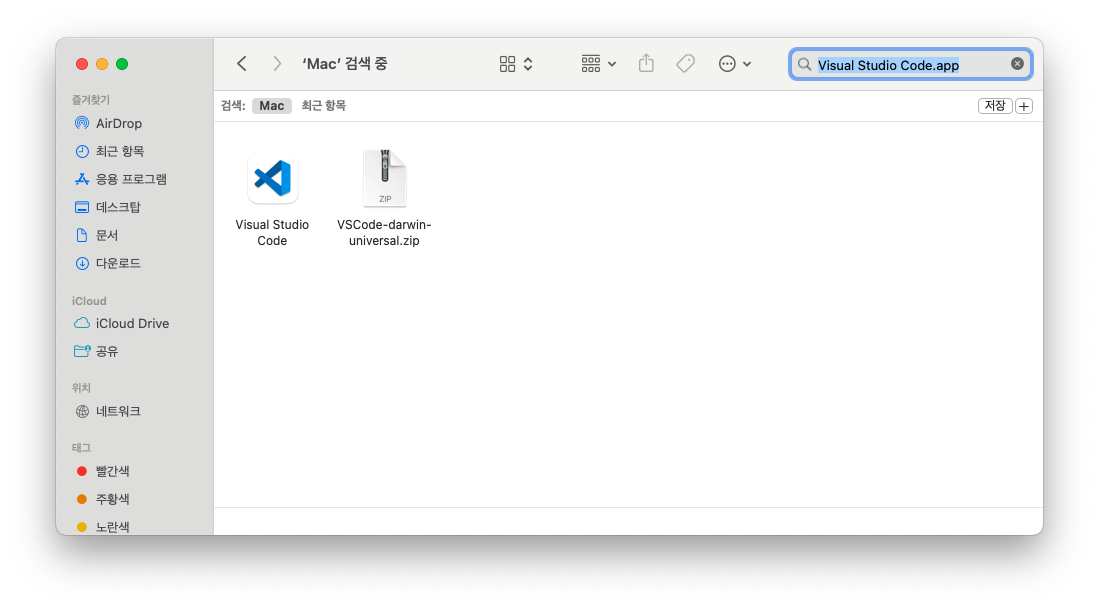Set search scope to Mac
Screen dimensions: 1099x609
click(x=272, y=106)
